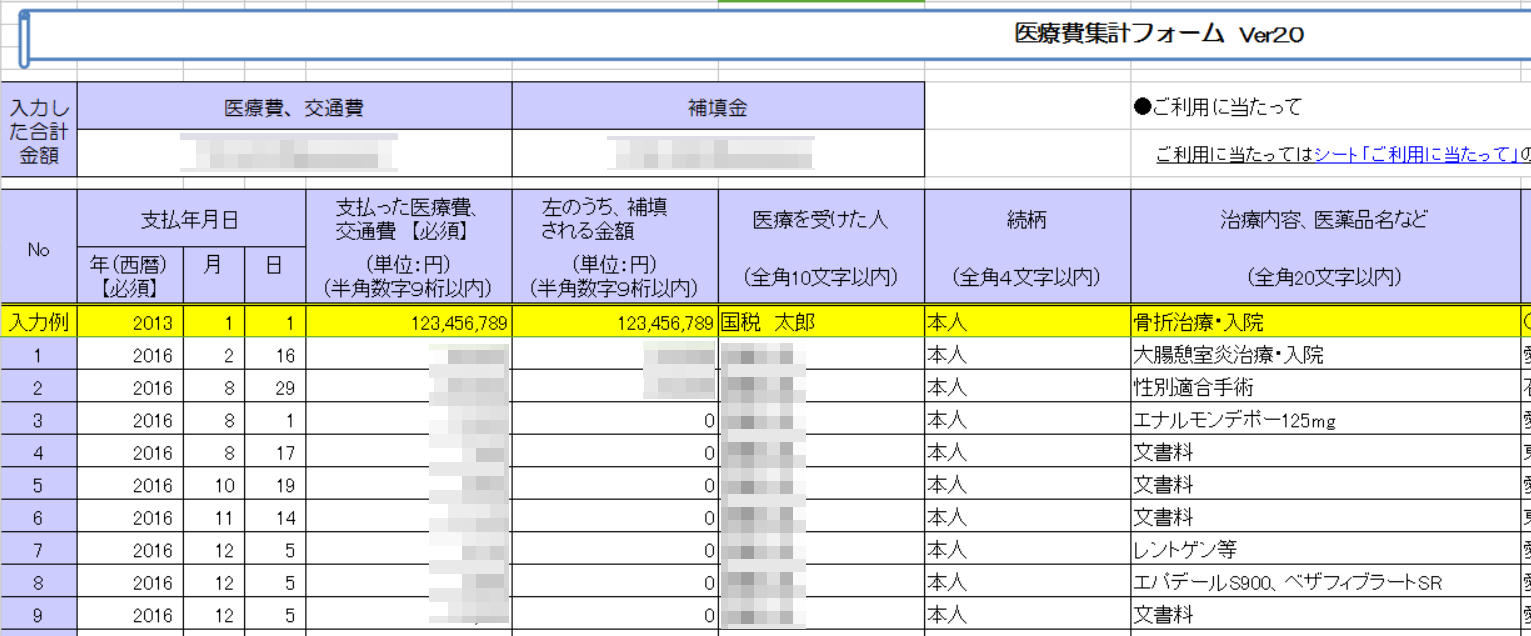The width and height of the screenshot is (1531, 636).
Task: Select 文書料 in row No 5
Action: (x=1325, y=485)
